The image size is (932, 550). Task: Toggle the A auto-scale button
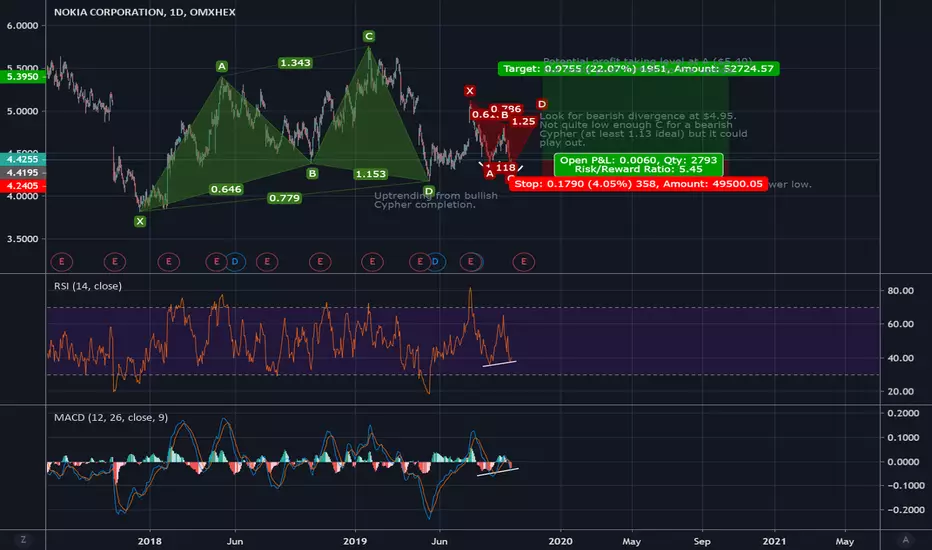click(905, 540)
